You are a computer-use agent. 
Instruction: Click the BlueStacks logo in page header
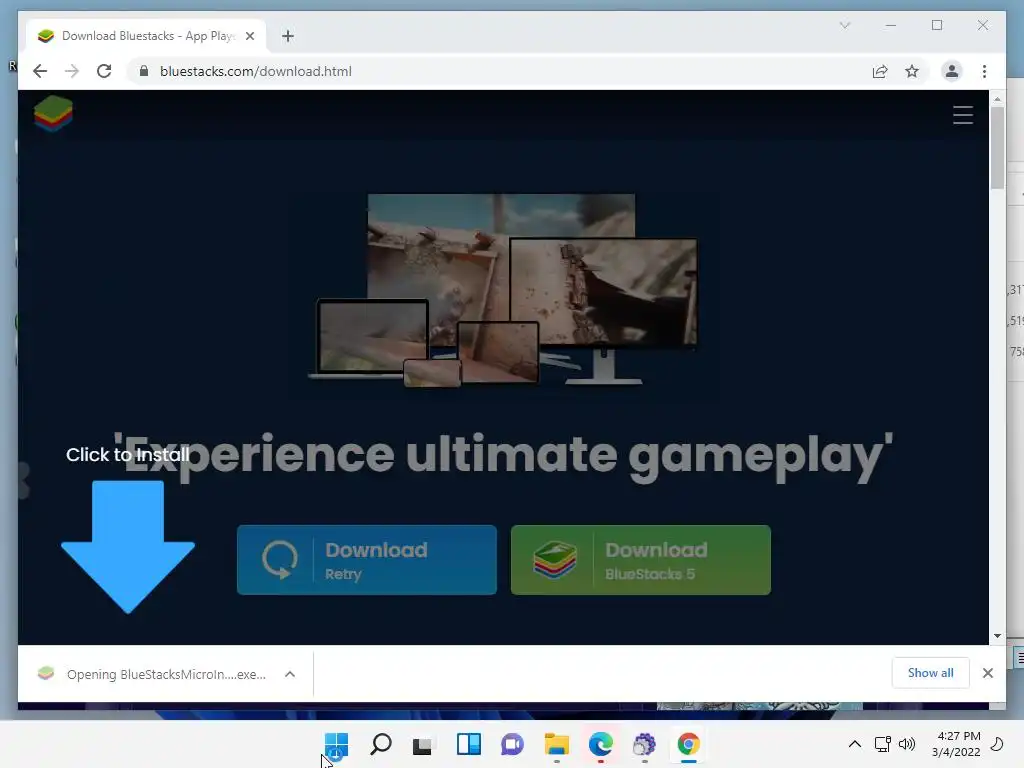(53, 114)
